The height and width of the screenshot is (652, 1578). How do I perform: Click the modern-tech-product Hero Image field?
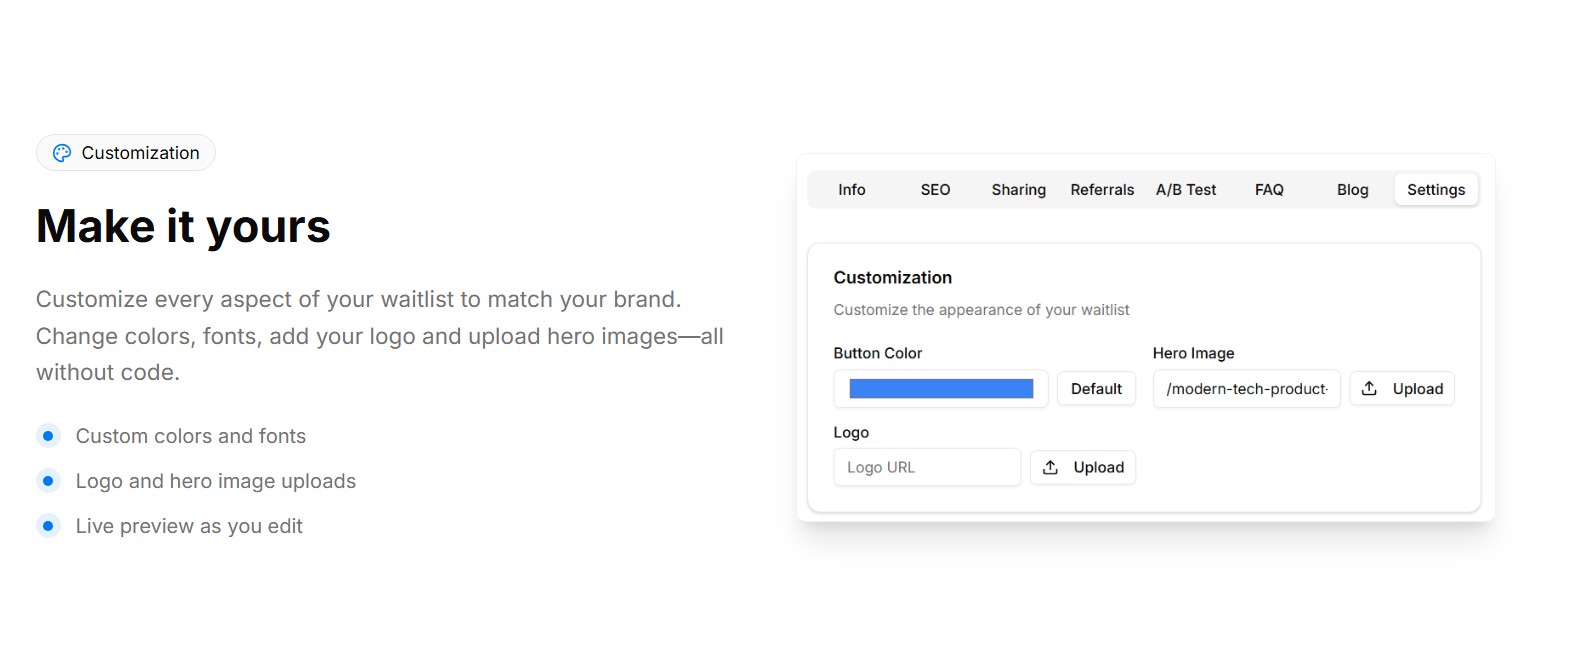click(x=1246, y=388)
